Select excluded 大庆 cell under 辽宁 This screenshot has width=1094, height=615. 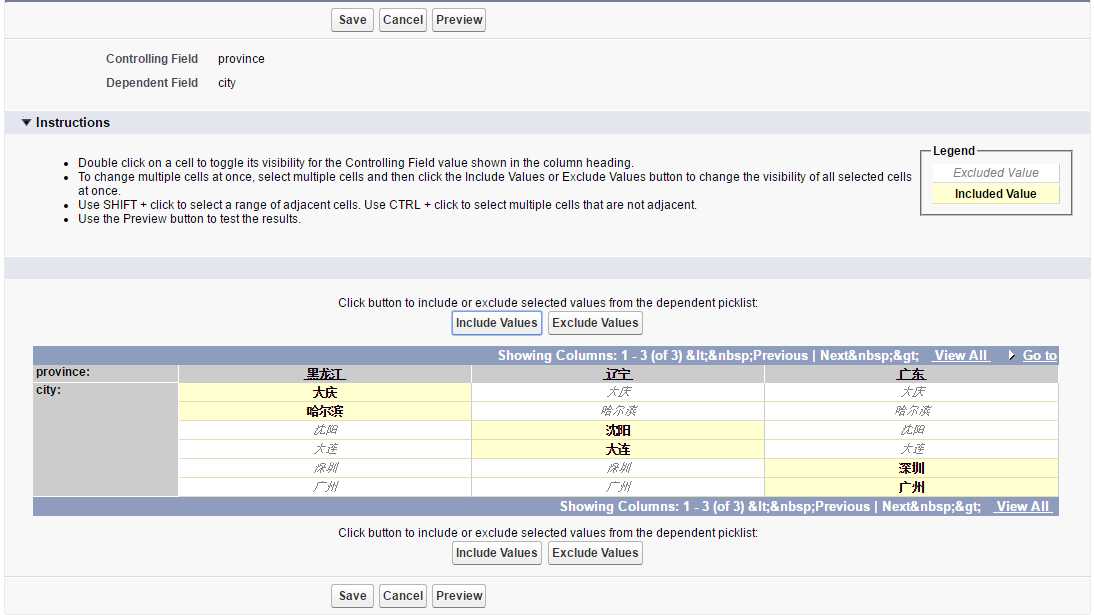tap(618, 392)
